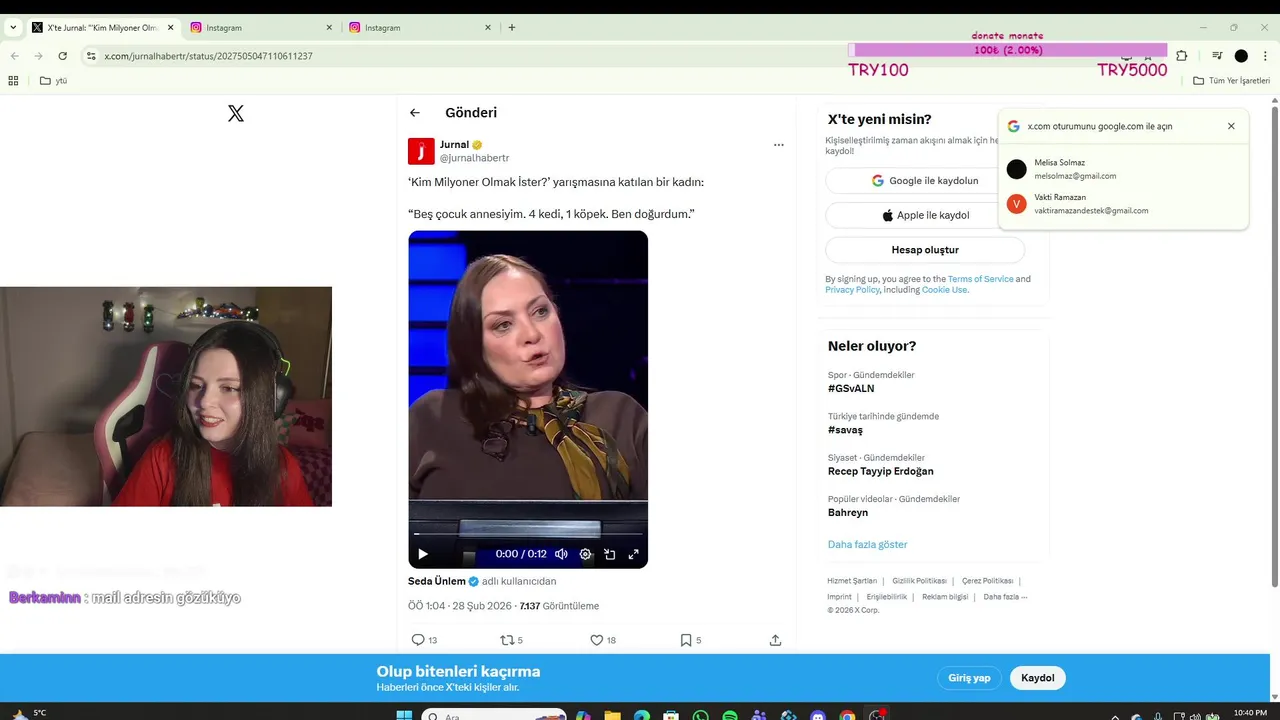Open the Terms of Service link
The width and height of the screenshot is (1280, 720).
(x=980, y=279)
